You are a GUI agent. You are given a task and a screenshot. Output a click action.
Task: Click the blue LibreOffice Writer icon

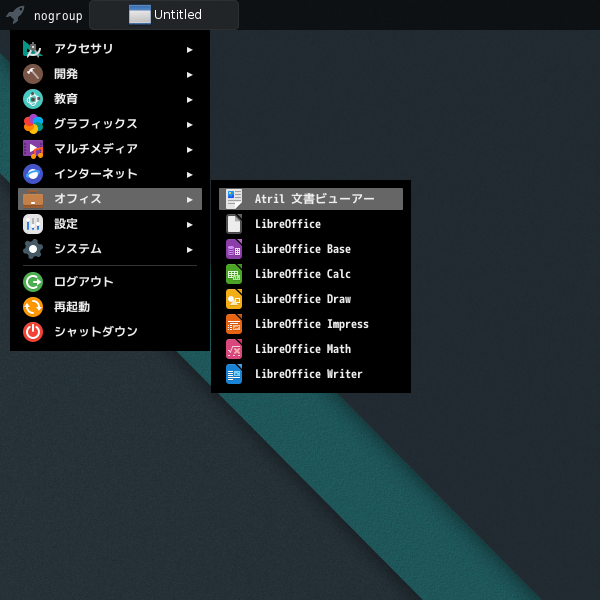point(234,374)
